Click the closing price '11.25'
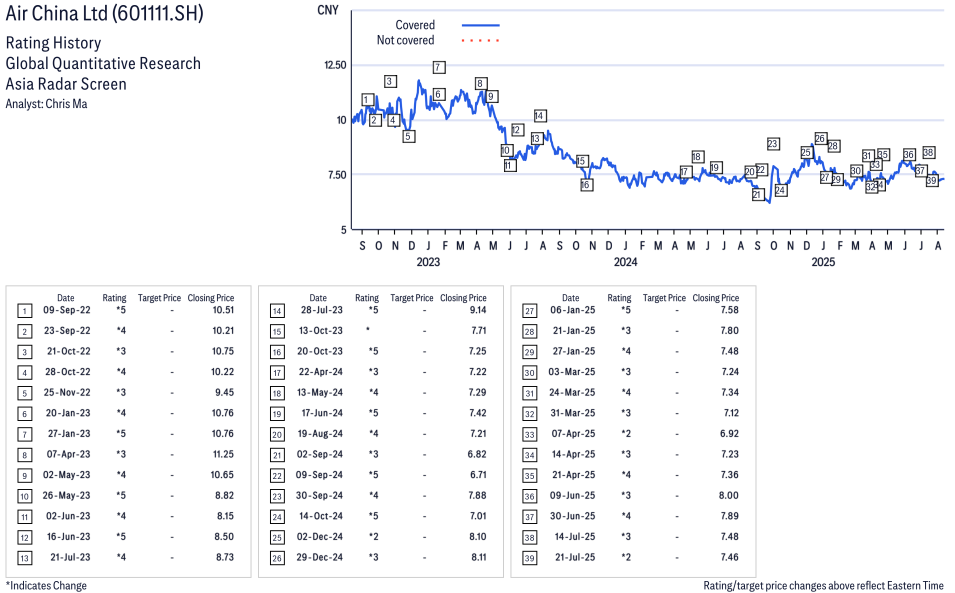 (x=223, y=455)
